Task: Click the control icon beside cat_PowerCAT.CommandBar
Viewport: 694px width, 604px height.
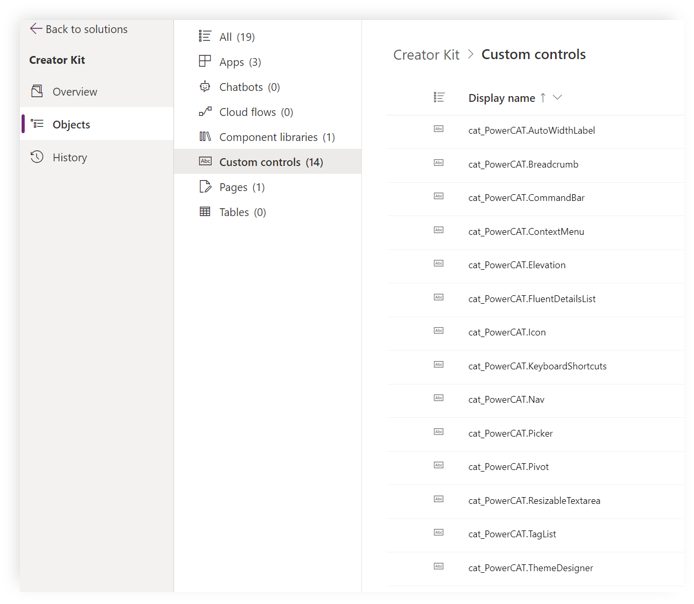Action: 439,196
